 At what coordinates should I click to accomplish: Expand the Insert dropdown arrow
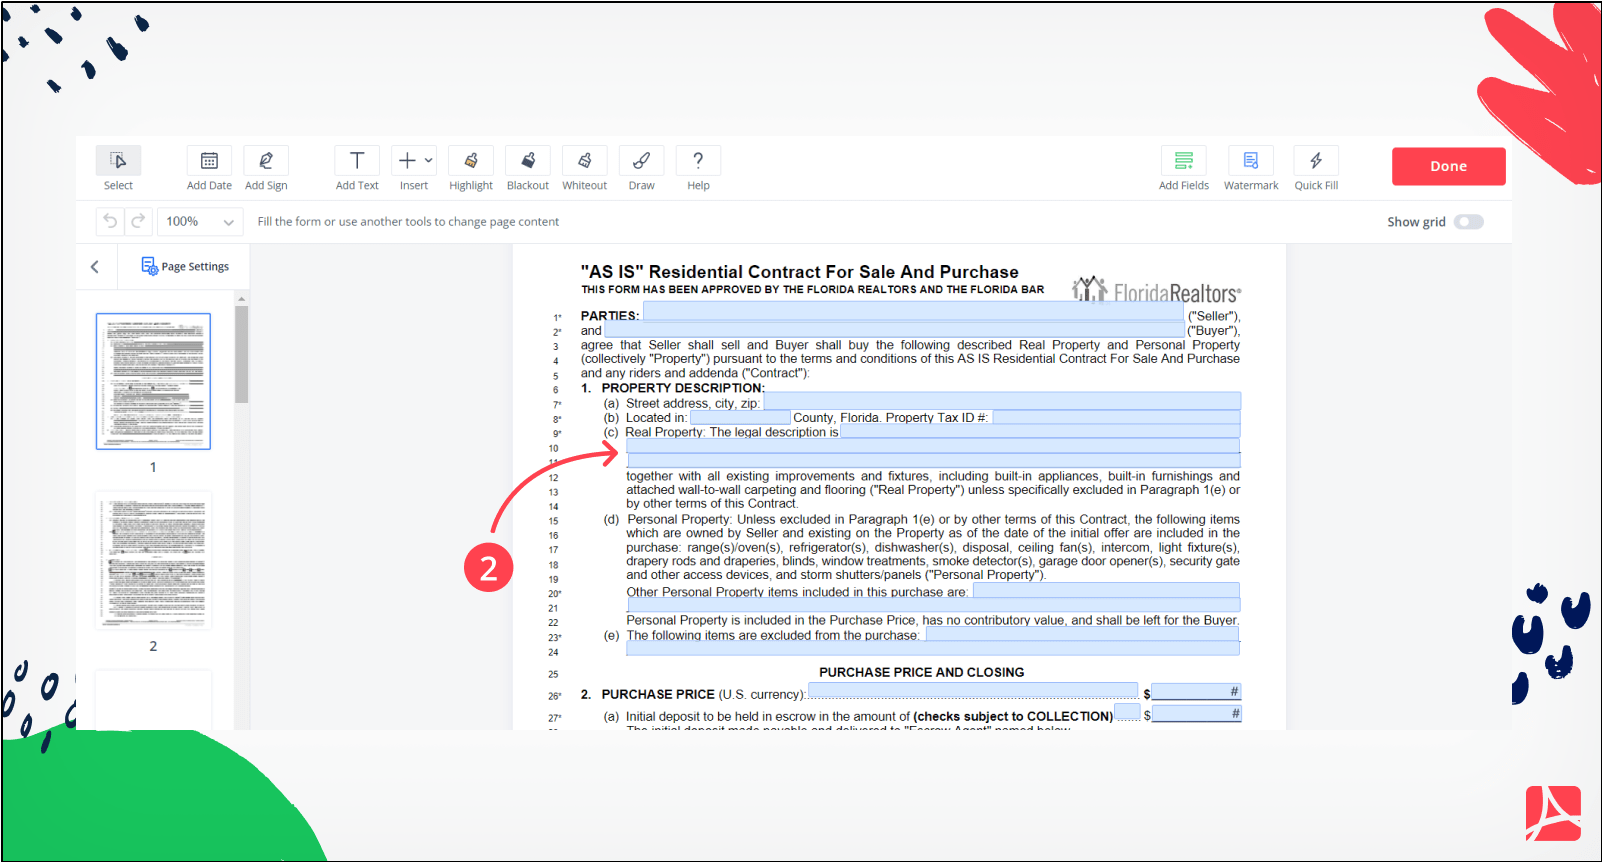tap(429, 161)
